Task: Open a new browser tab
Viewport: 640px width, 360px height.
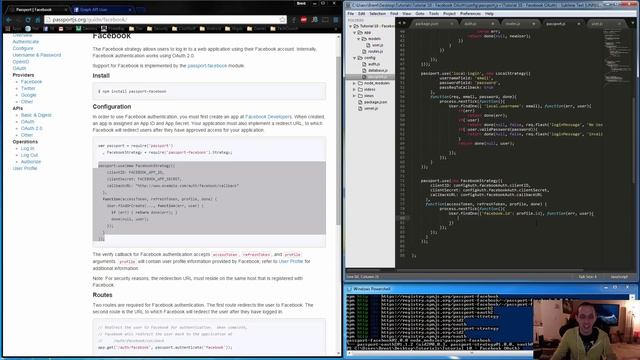Action: pos(141,9)
